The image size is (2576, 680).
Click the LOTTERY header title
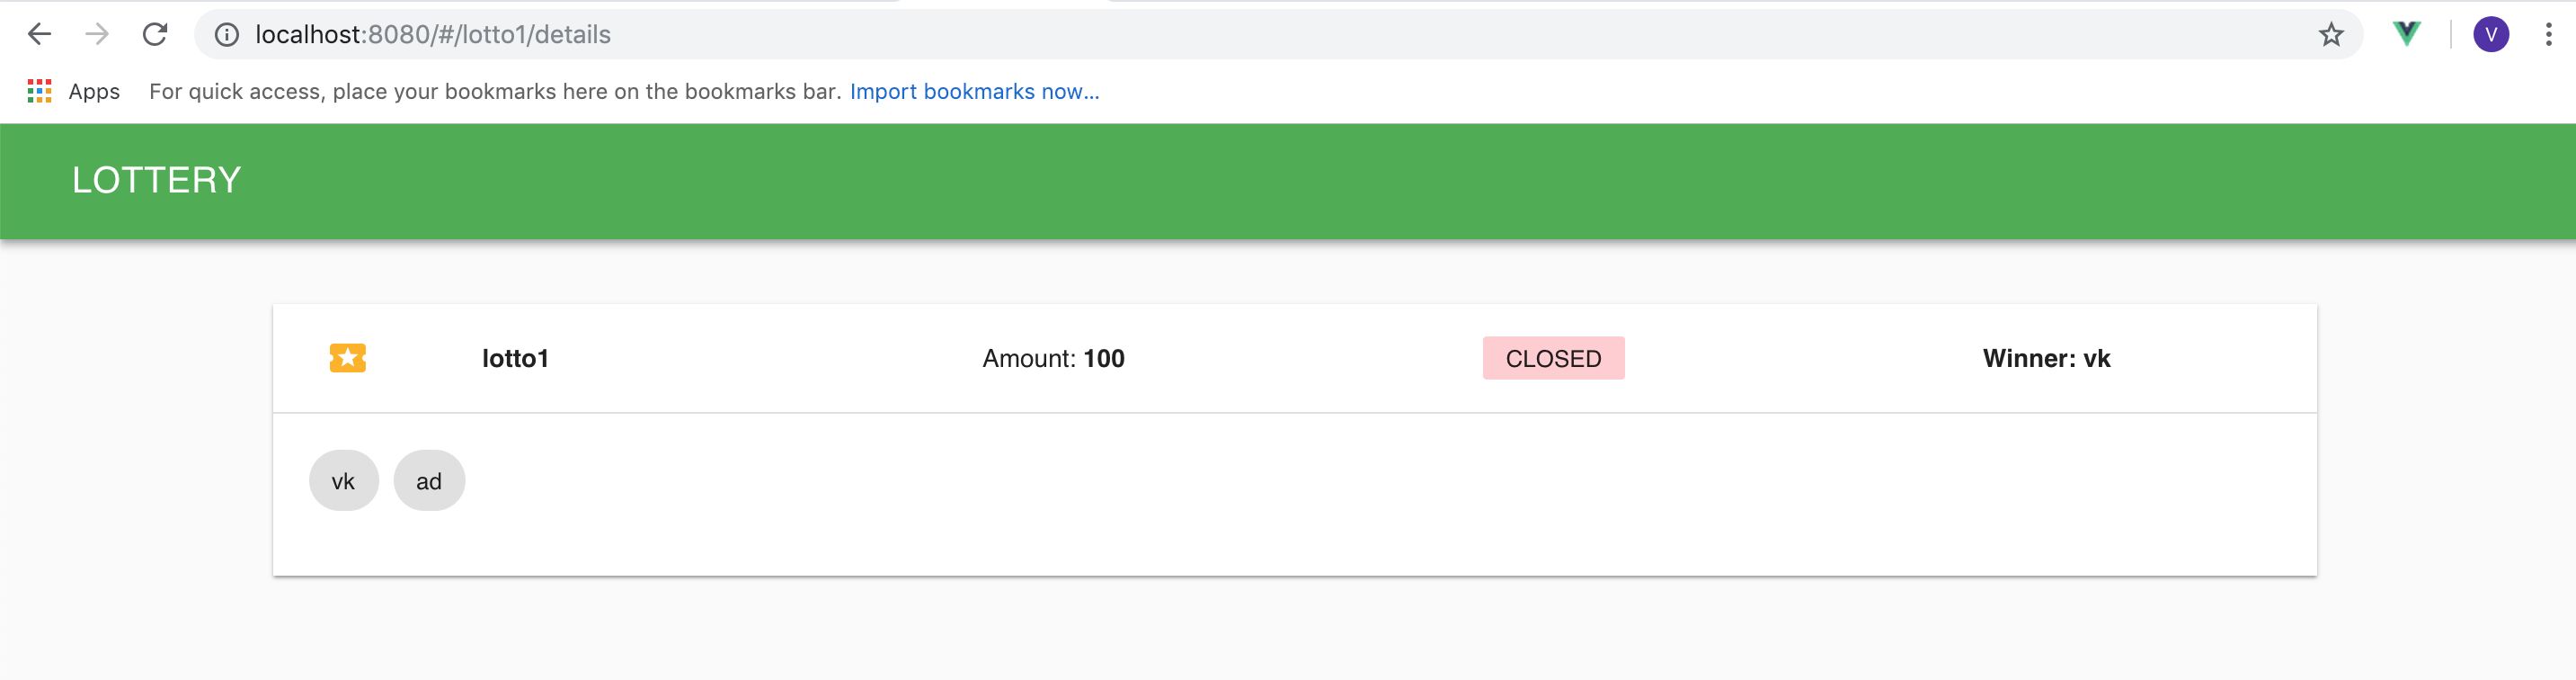click(156, 180)
